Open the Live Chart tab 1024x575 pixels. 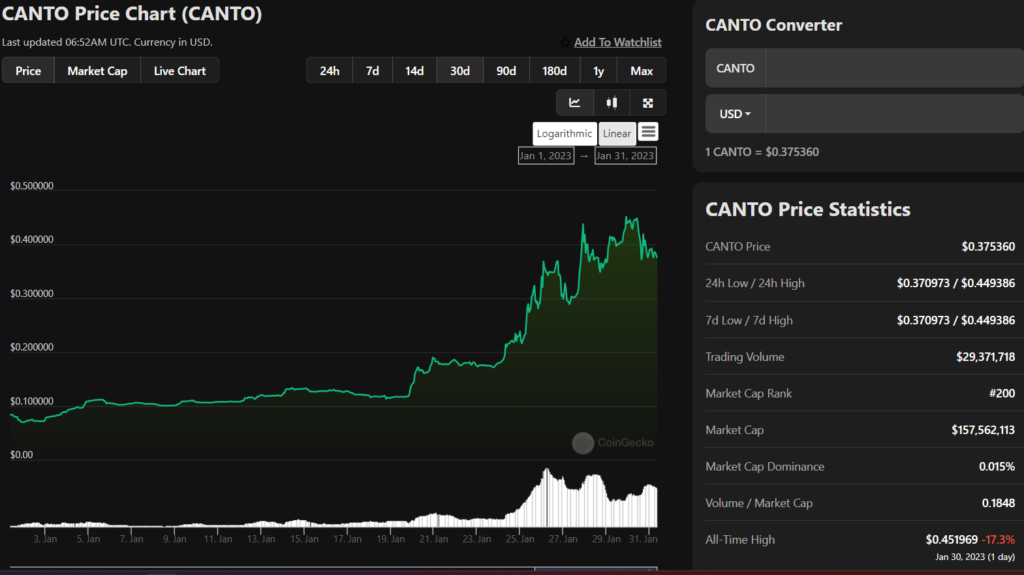click(180, 71)
